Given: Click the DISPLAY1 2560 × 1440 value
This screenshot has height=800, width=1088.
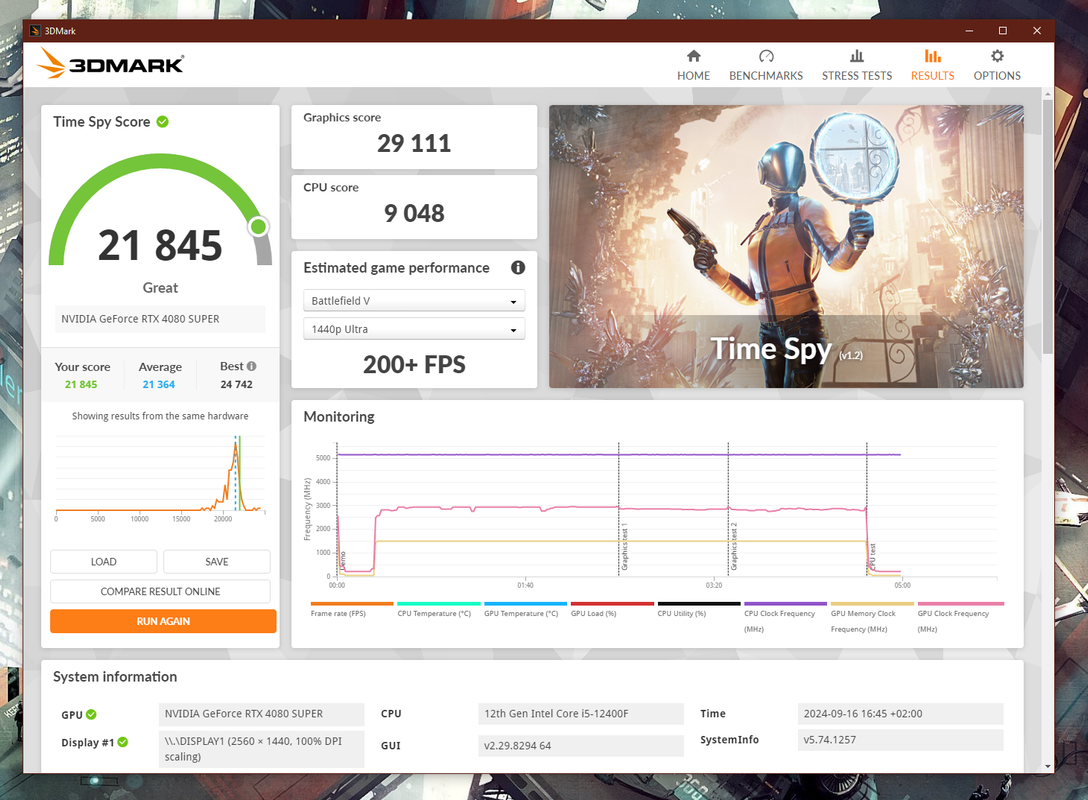Looking at the screenshot, I should coord(262,749).
